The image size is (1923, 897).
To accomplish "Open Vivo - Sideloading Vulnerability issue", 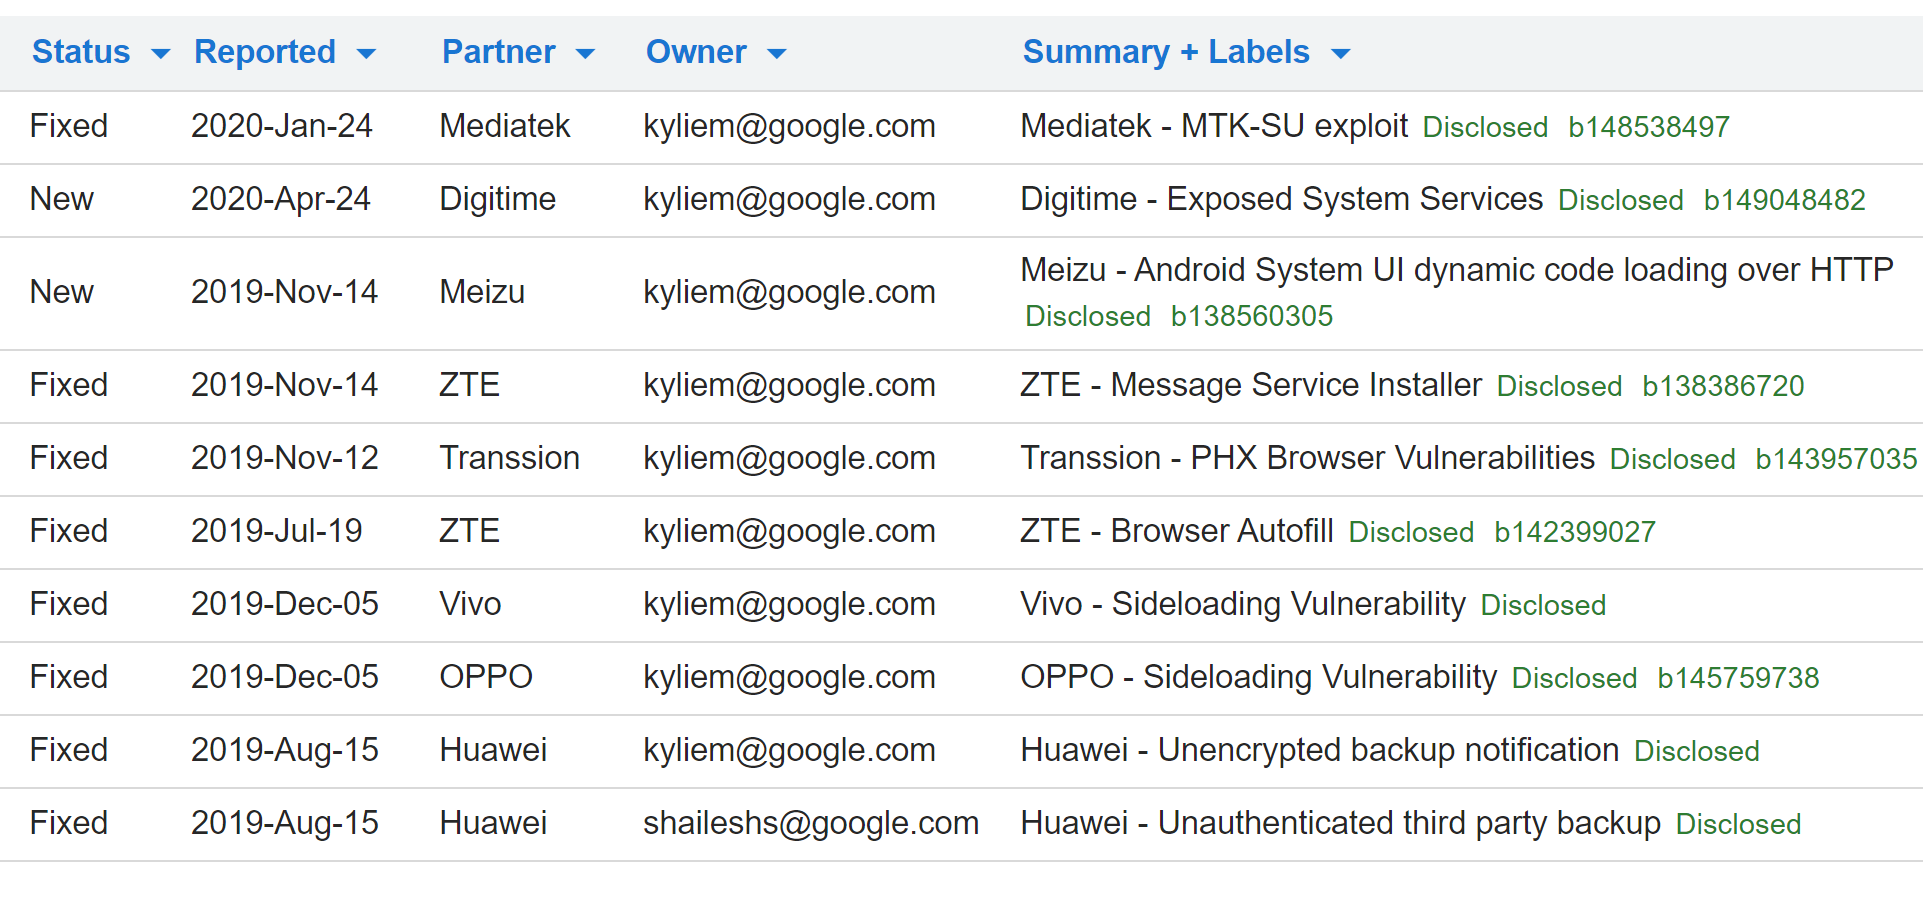I will point(1242,604).
